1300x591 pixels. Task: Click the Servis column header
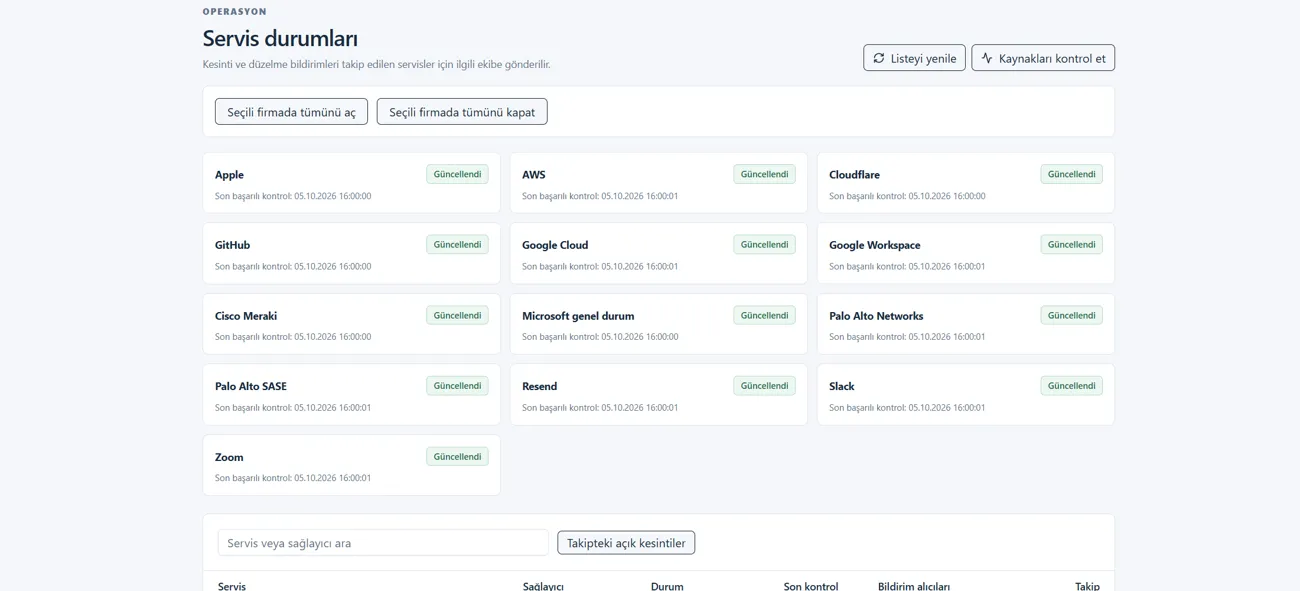click(x=232, y=586)
